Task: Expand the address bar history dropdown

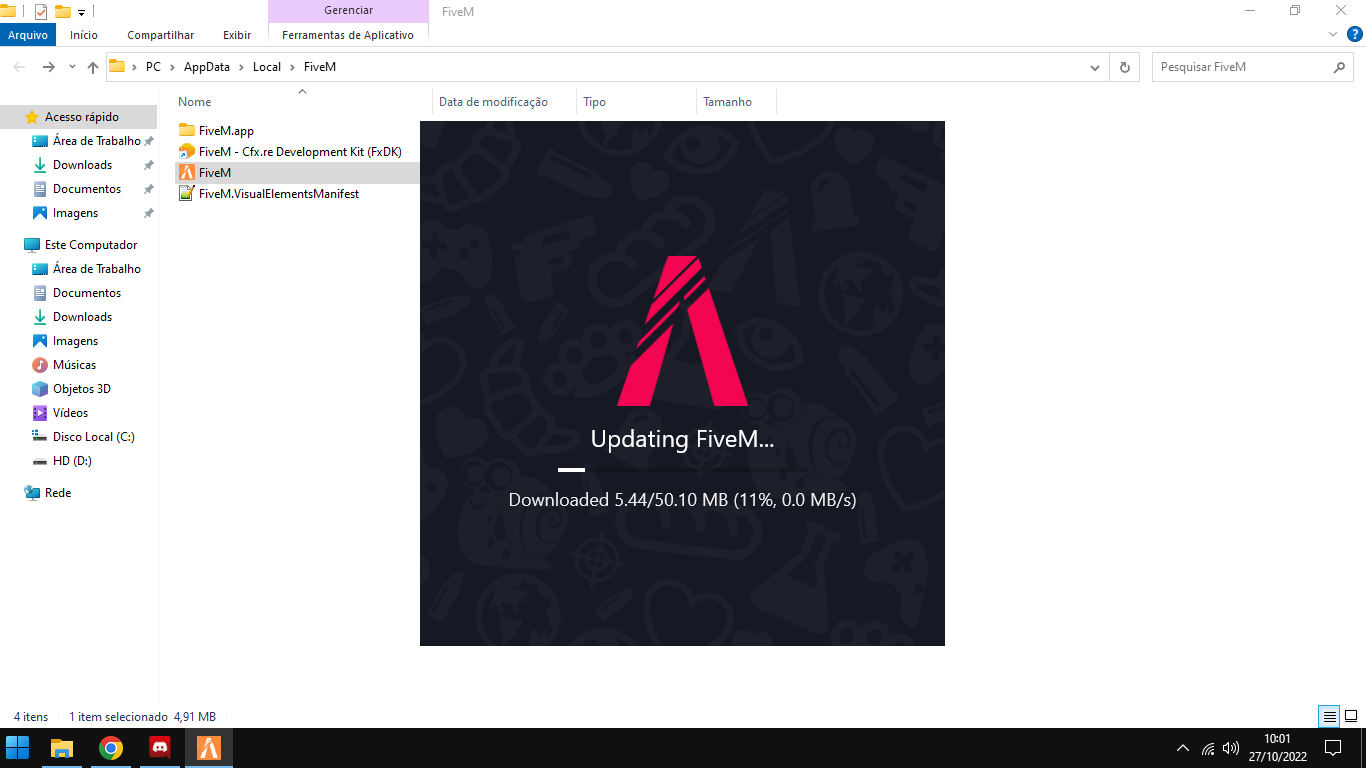Action: [1094, 67]
